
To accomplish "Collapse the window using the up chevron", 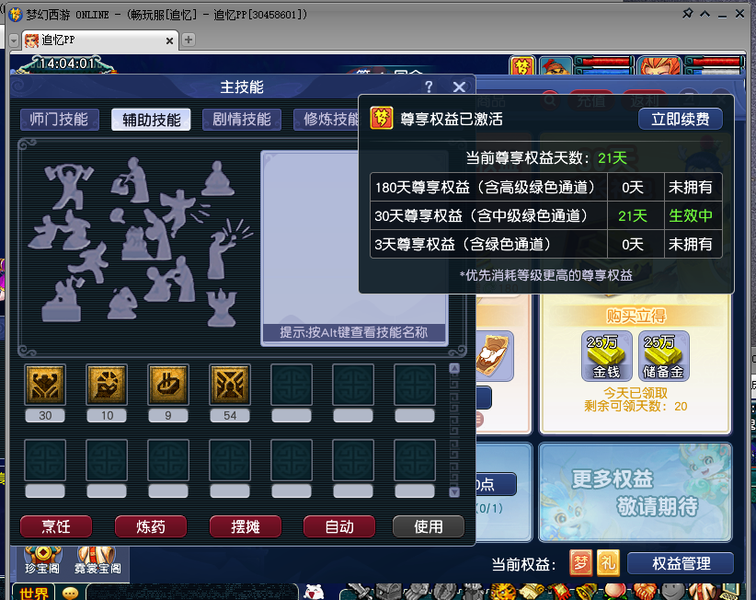I will tap(705, 14).
